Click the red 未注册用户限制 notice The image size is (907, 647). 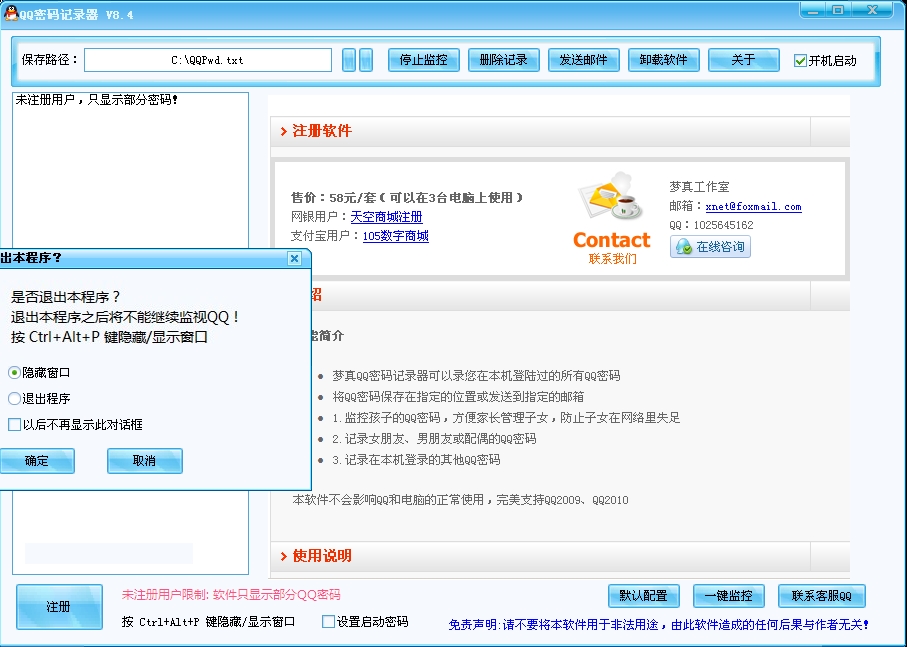(231, 594)
